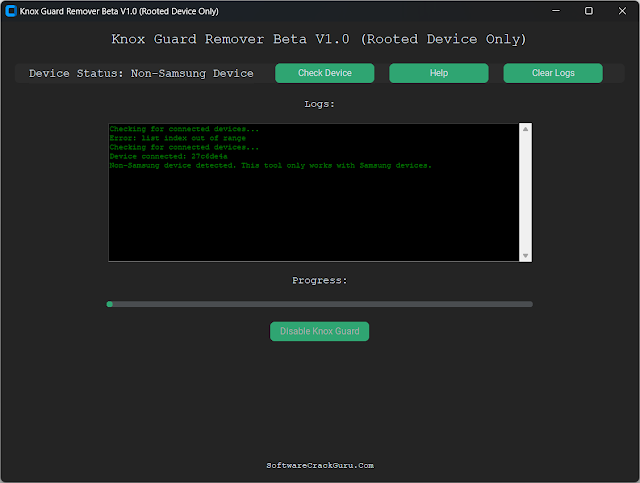
Task: Click the green progress bar indicator
Action: (x=109, y=304)
